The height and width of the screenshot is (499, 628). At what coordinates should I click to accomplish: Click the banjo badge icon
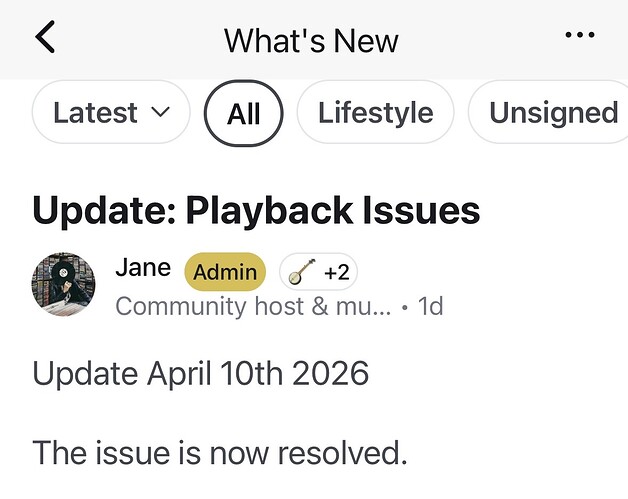point(302,272)
